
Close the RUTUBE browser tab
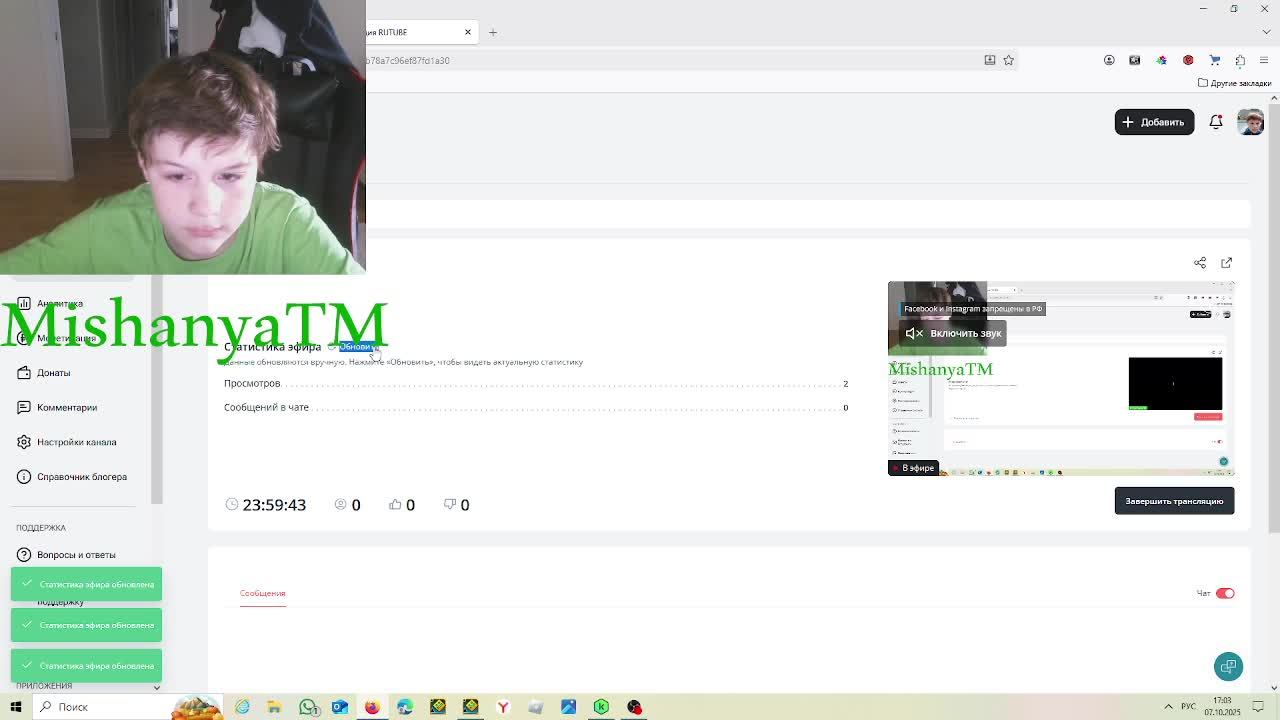point(467,32)
